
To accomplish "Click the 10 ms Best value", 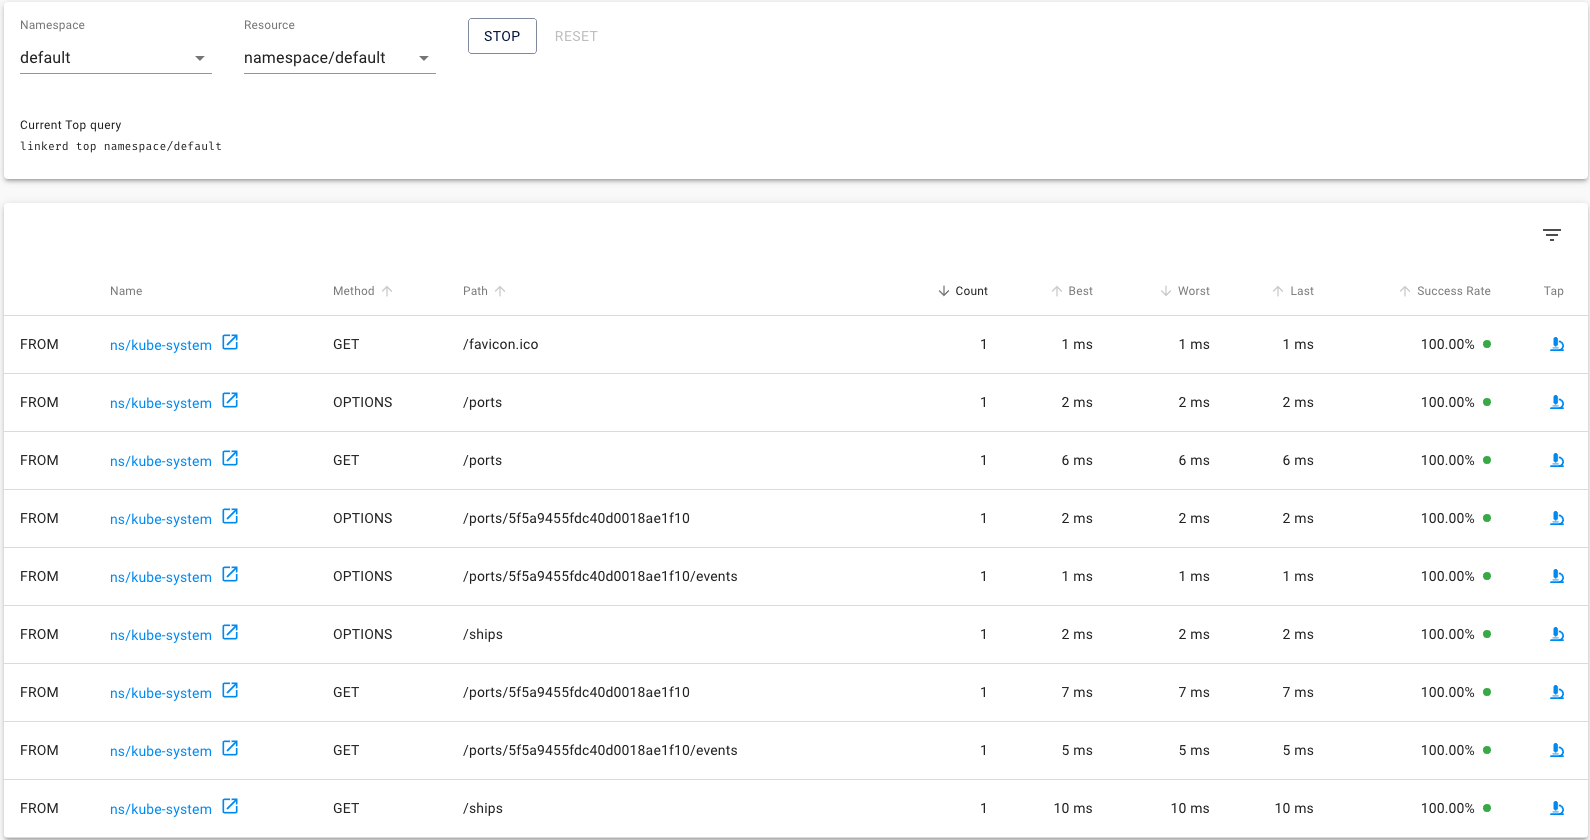I will click(1073, 808).
